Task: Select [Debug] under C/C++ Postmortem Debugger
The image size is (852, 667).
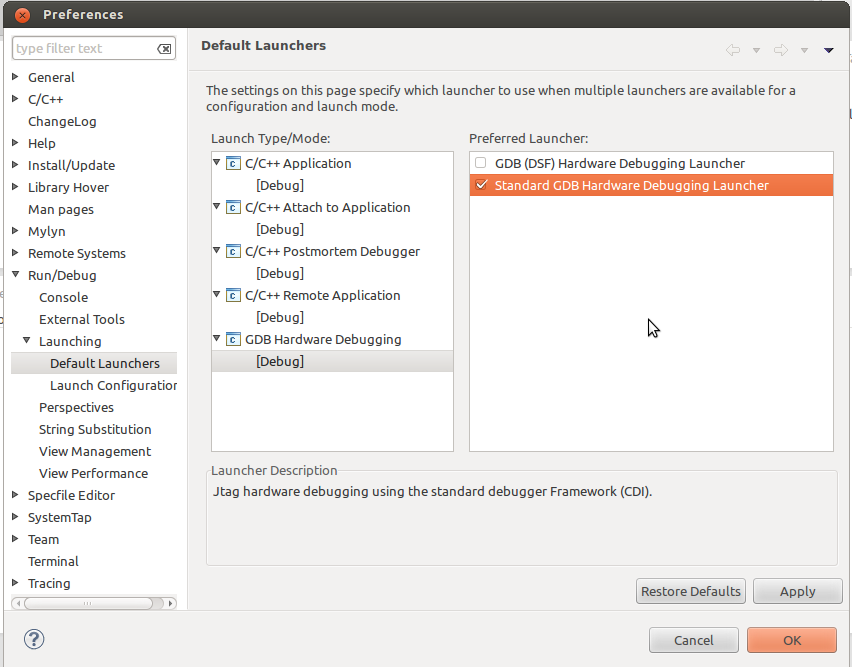Action: (x=280, y=273)
